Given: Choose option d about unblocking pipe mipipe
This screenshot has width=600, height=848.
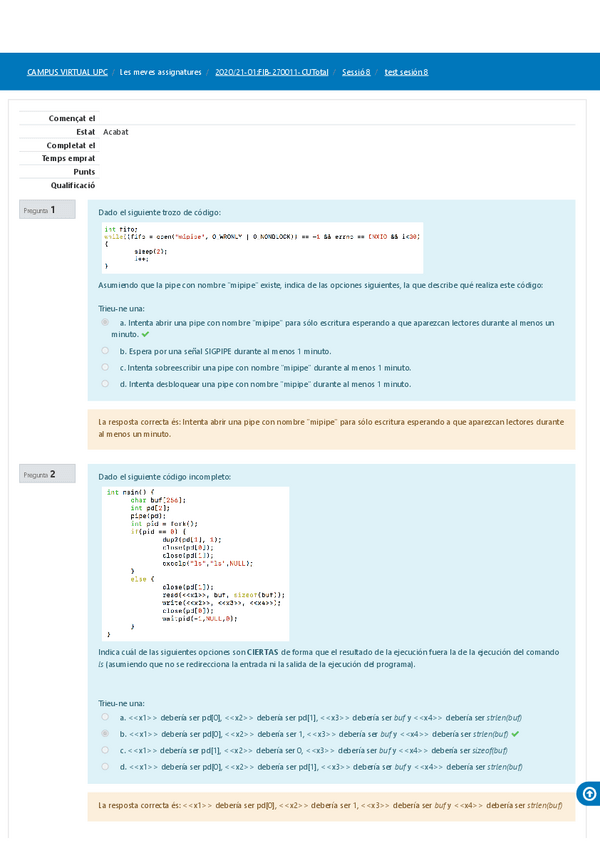Looking at the screenshot, I should point(105,383).
